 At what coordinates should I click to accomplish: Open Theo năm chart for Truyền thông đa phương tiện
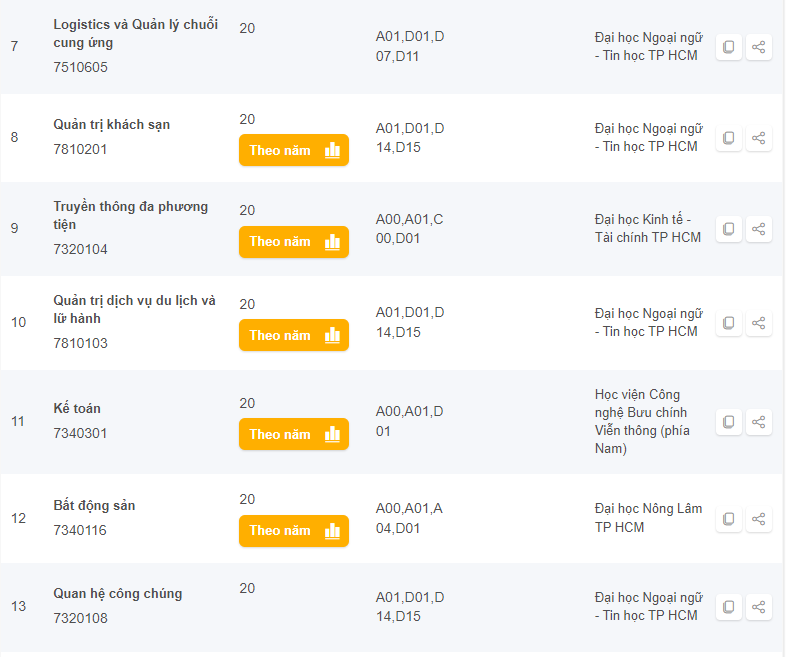point(294,242)
